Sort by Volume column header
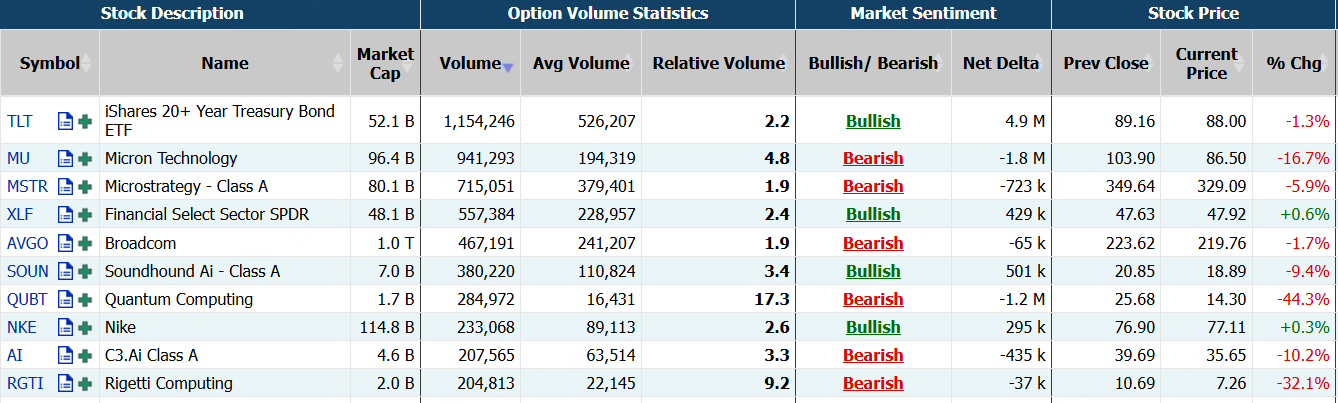Viewport: 1338px width, 403px height. [x=470, y=63]
